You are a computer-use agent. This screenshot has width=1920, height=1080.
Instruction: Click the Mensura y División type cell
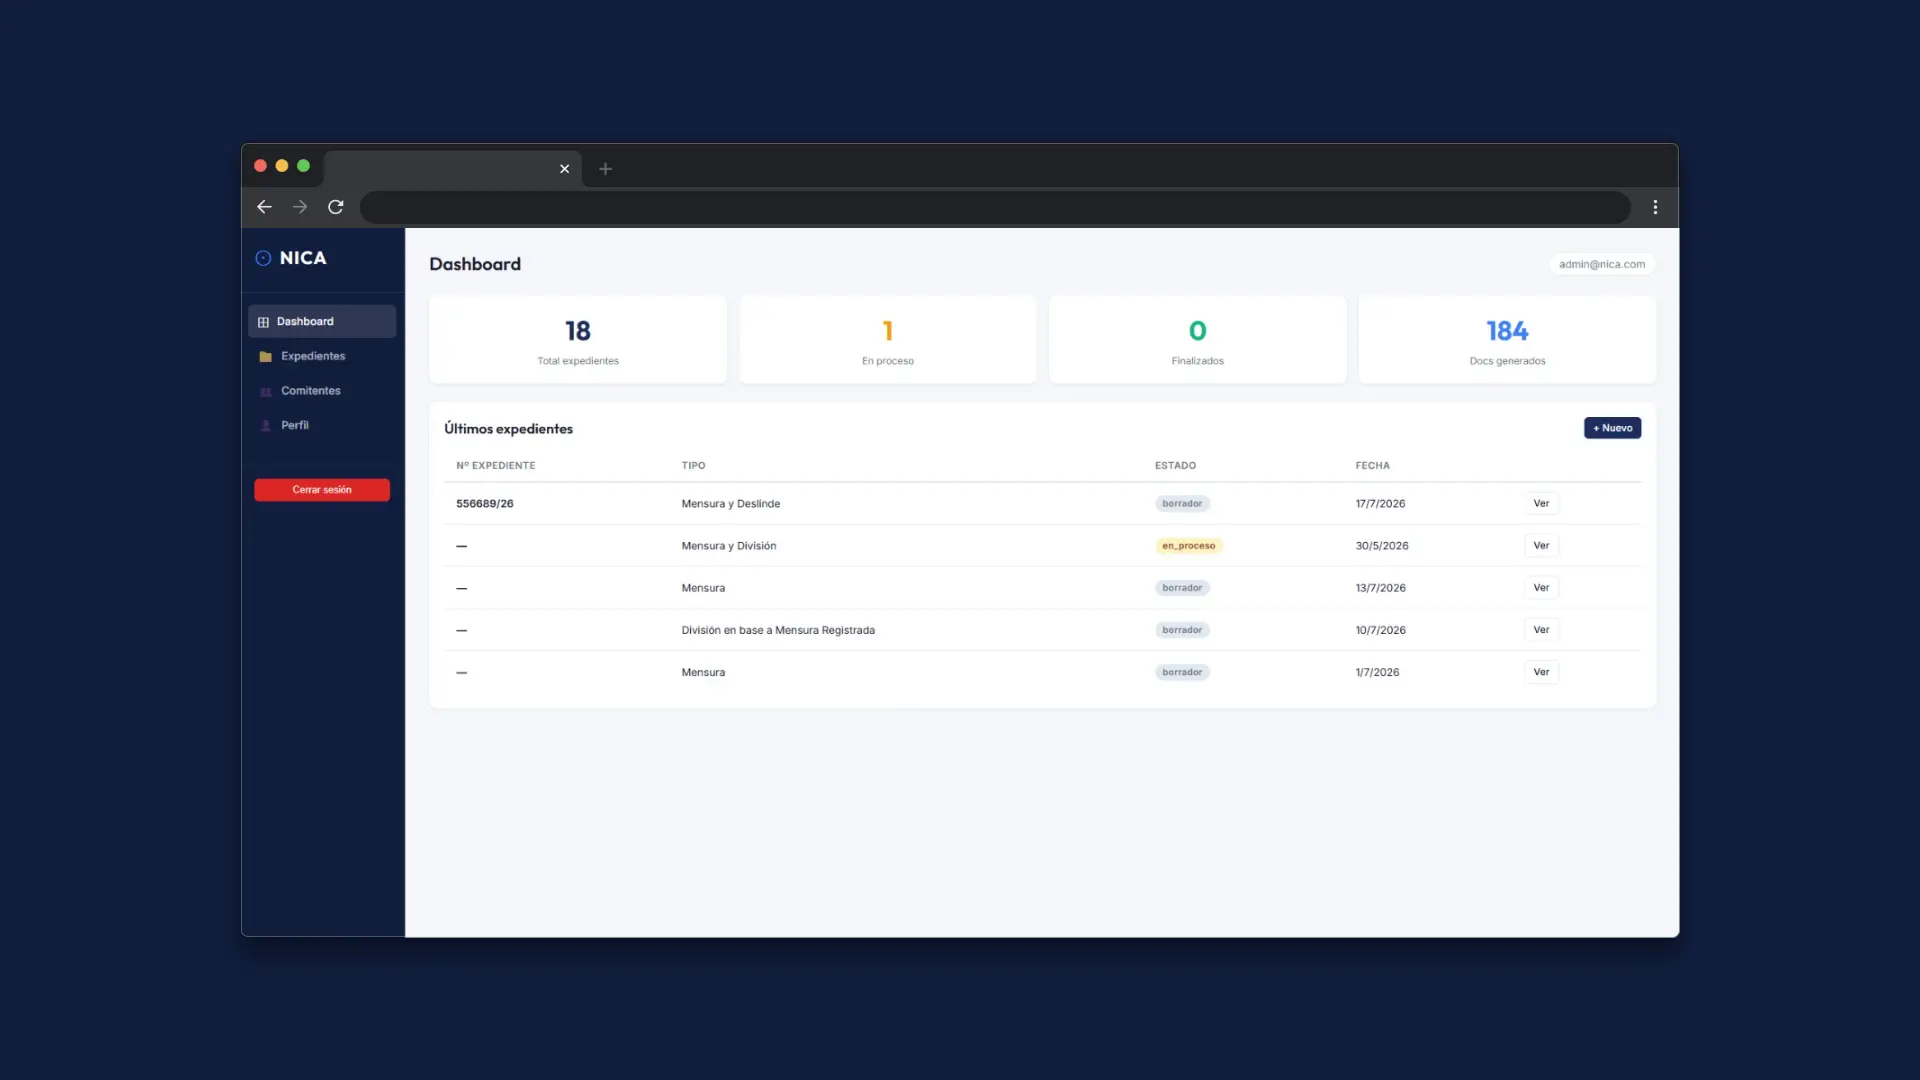pos(729,546)
